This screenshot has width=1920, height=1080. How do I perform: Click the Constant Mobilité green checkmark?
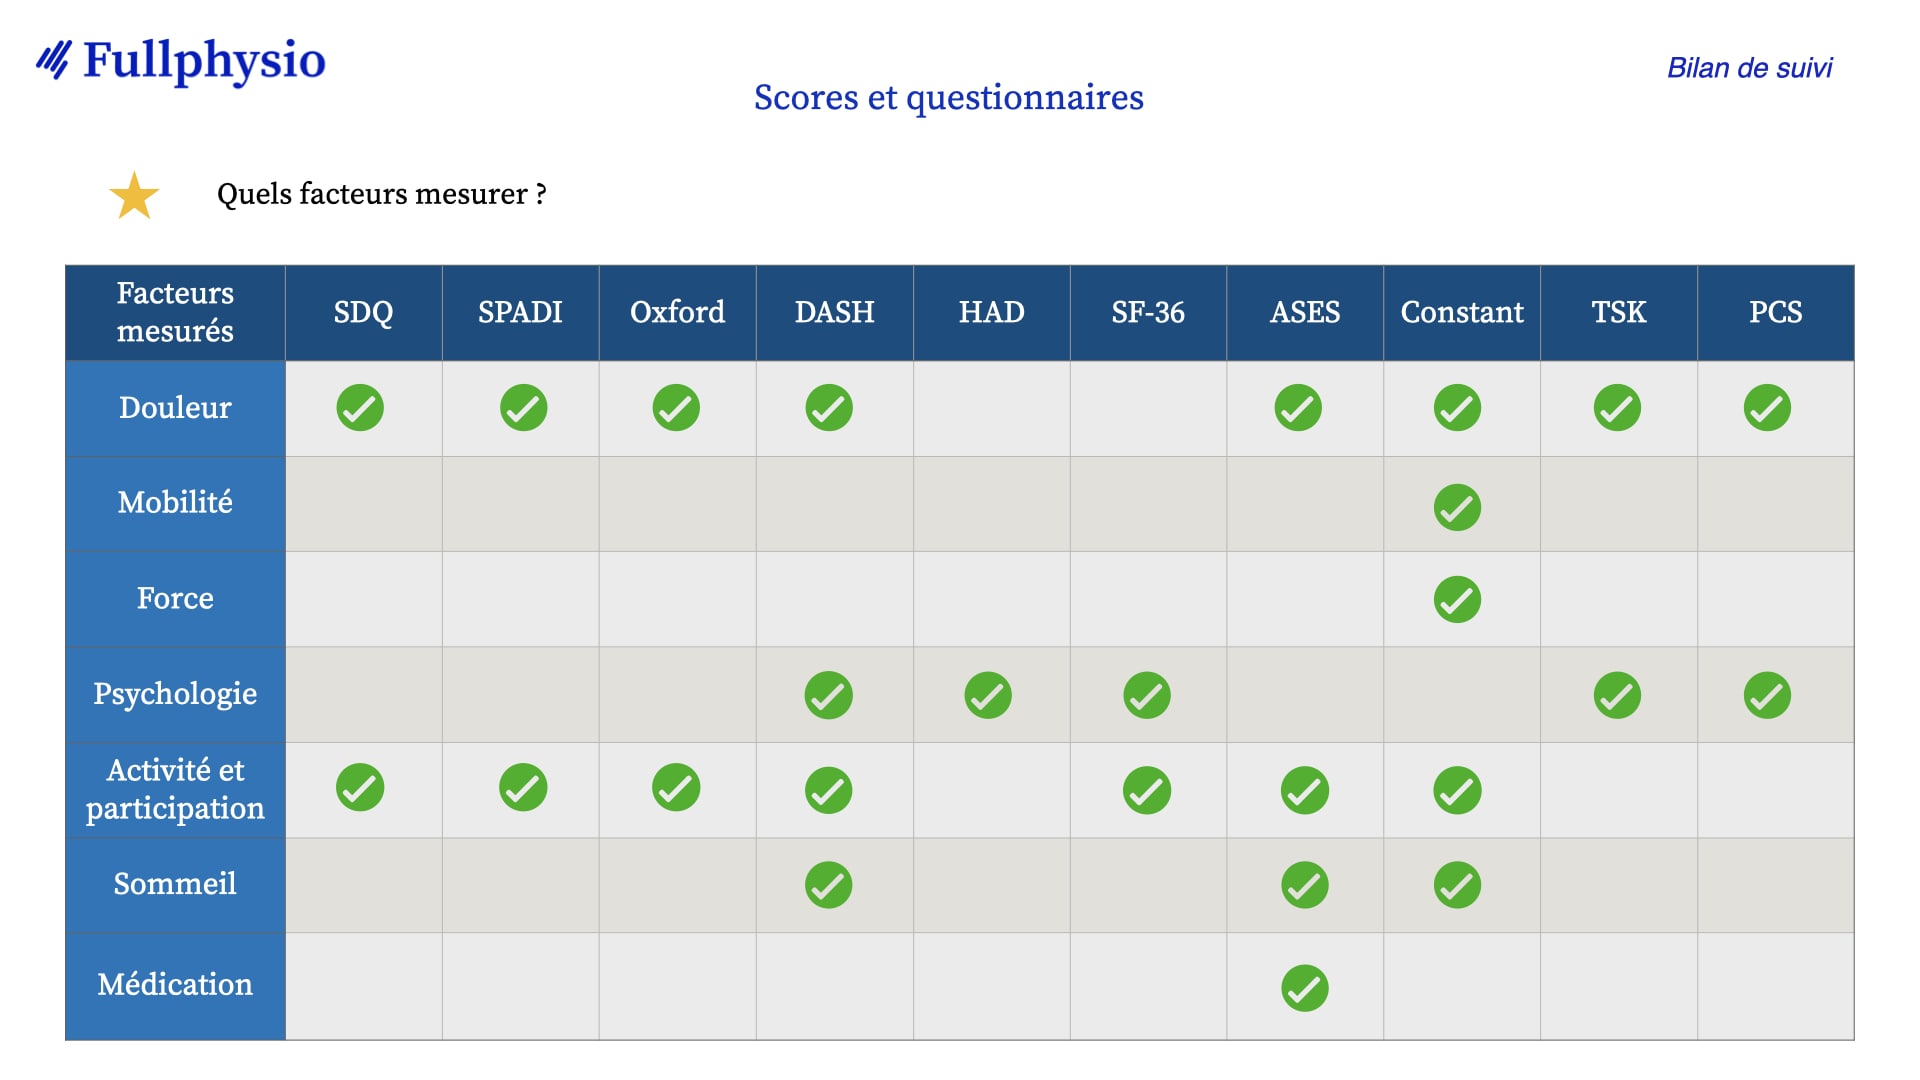pos(1457,507)
